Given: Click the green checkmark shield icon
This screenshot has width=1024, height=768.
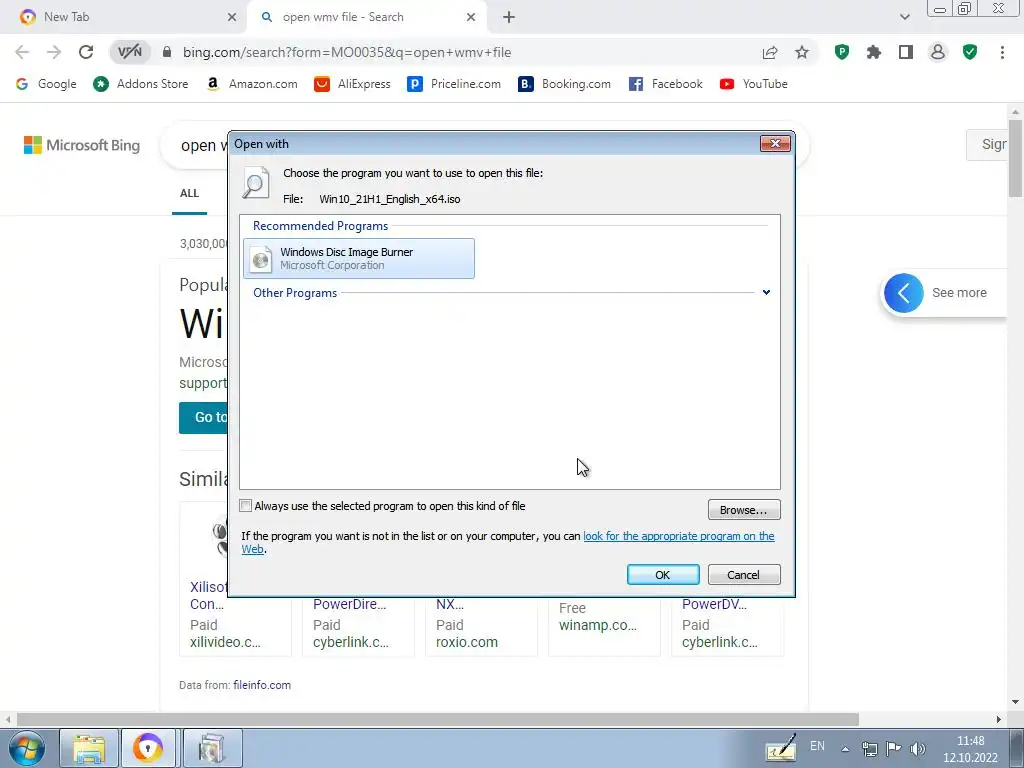Looking at the screenshot, I should (x=970, y=52).
